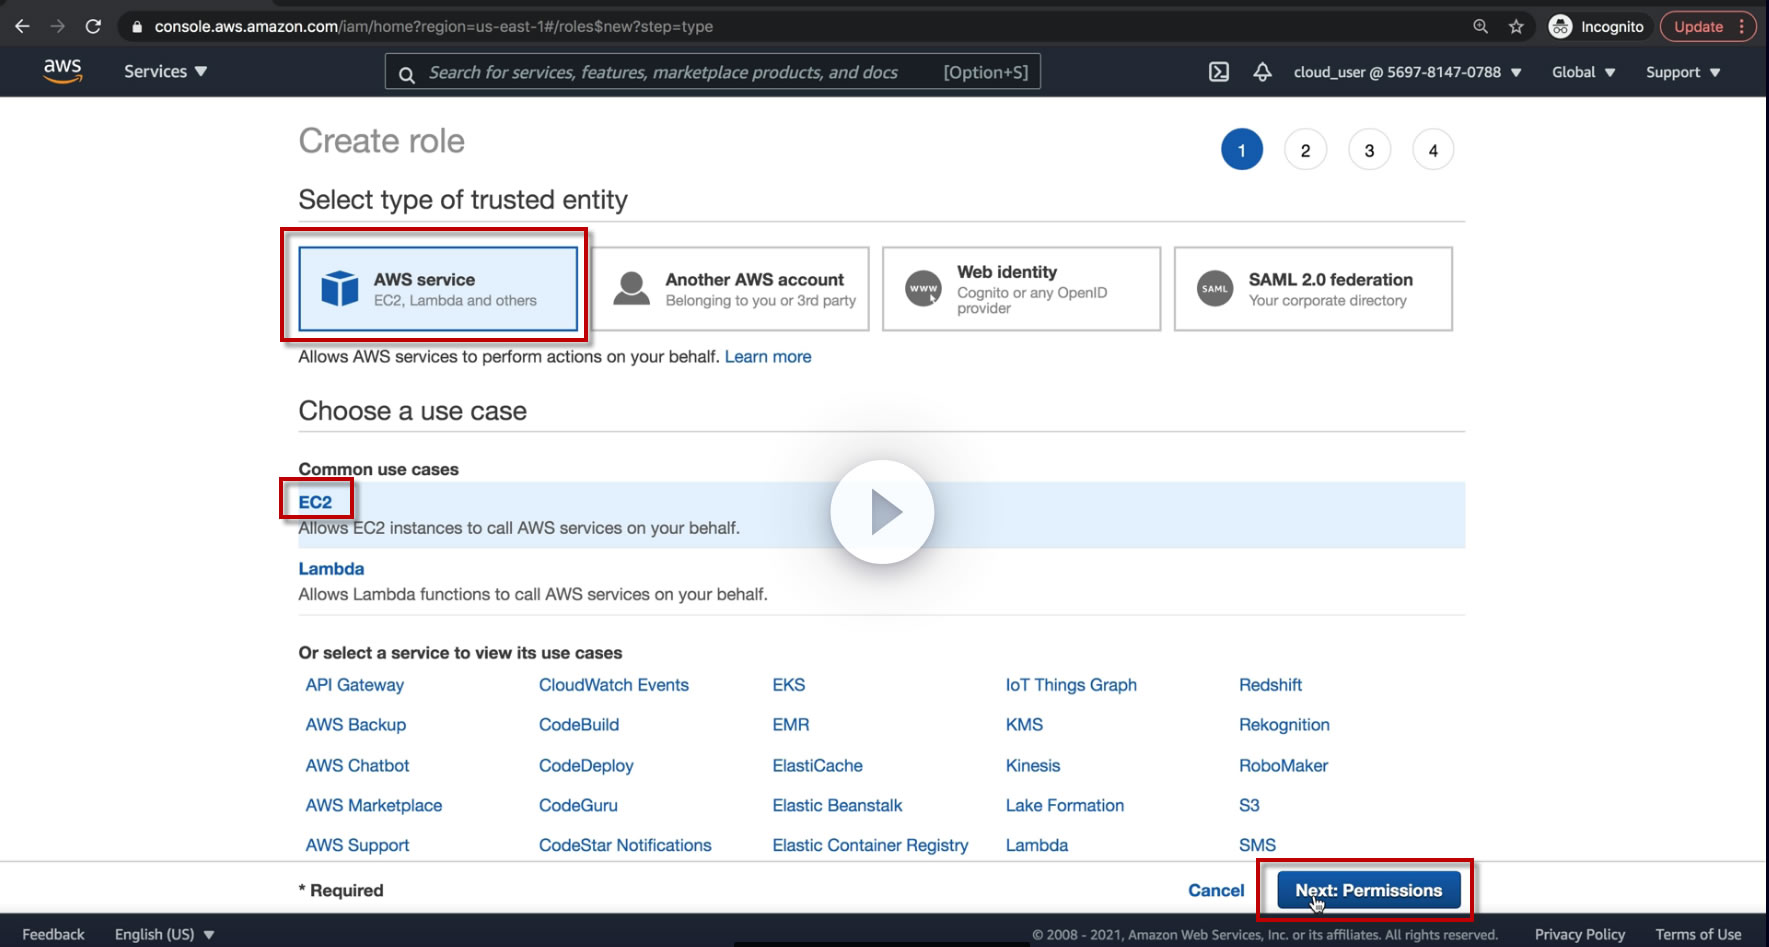Go to step 3 indicator
This screenshot has width=1769, height=947.
click(1369, 150)
